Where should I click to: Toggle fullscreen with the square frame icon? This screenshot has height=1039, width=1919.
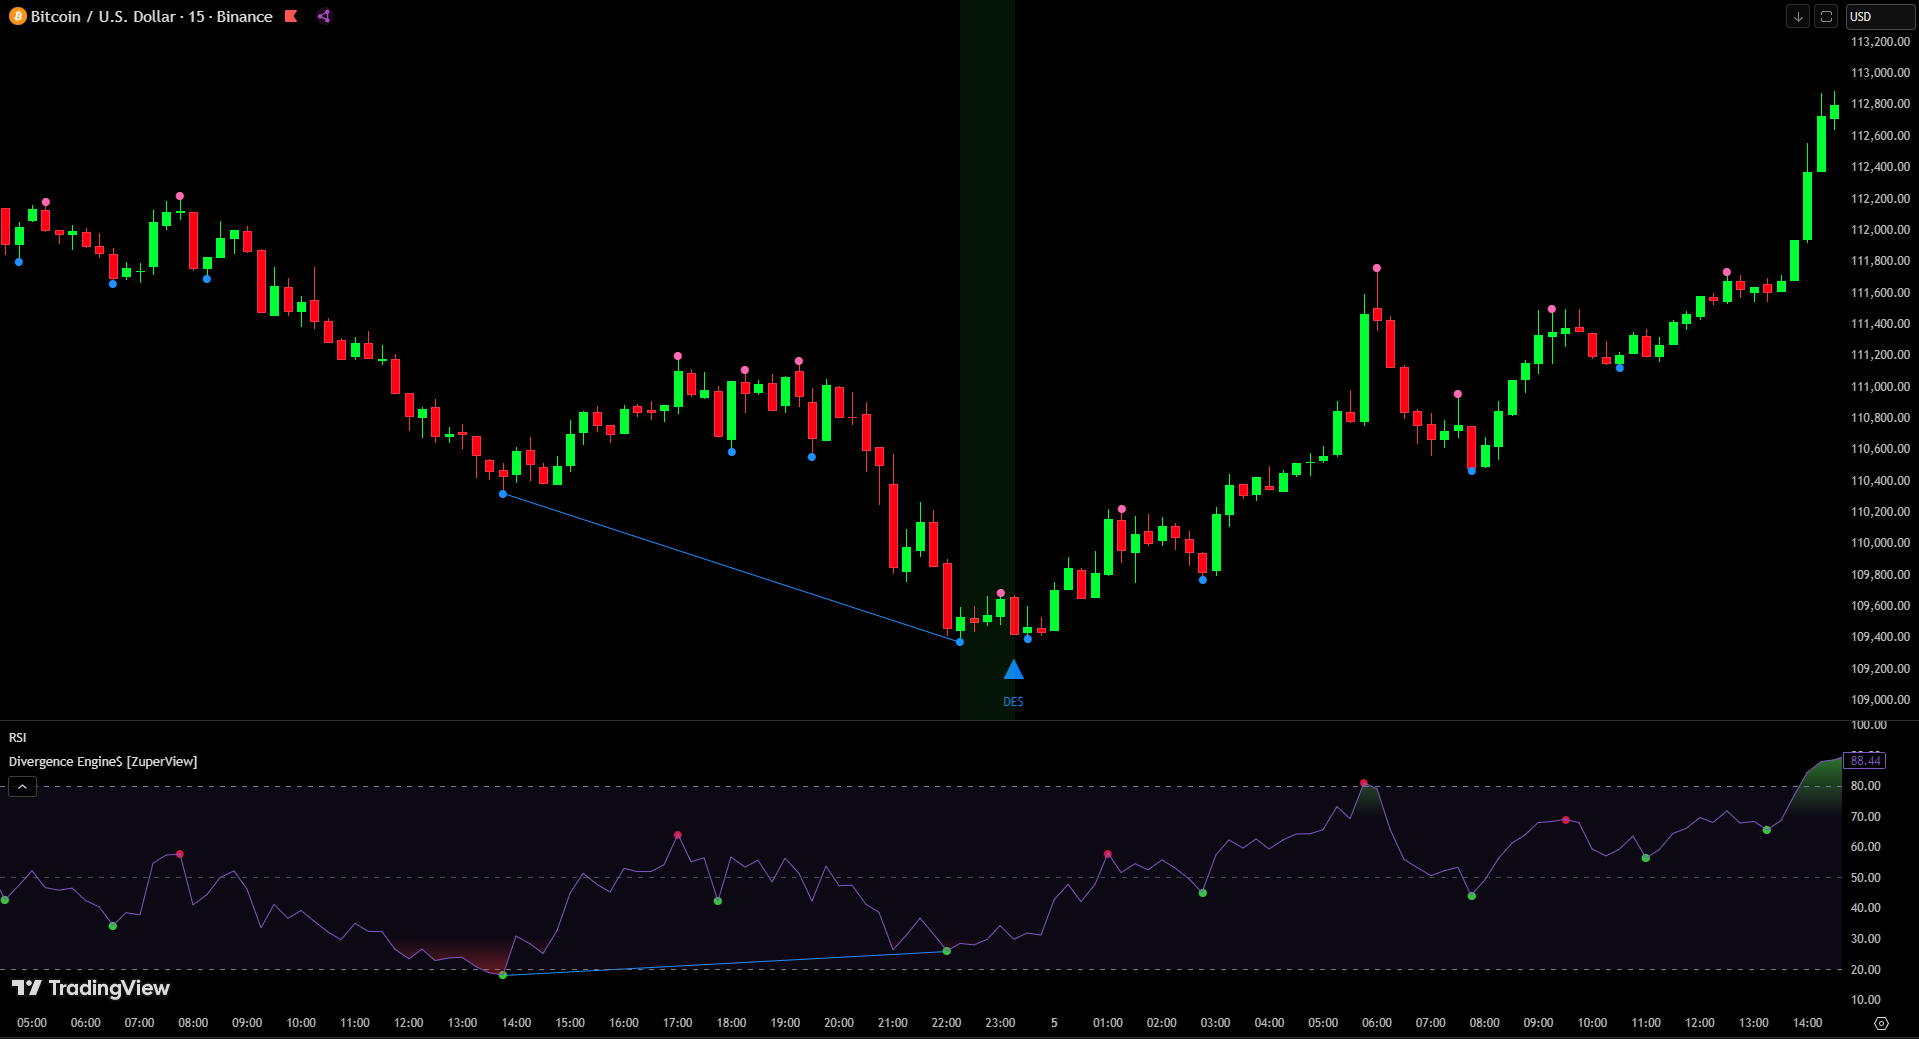[1826, 17]
